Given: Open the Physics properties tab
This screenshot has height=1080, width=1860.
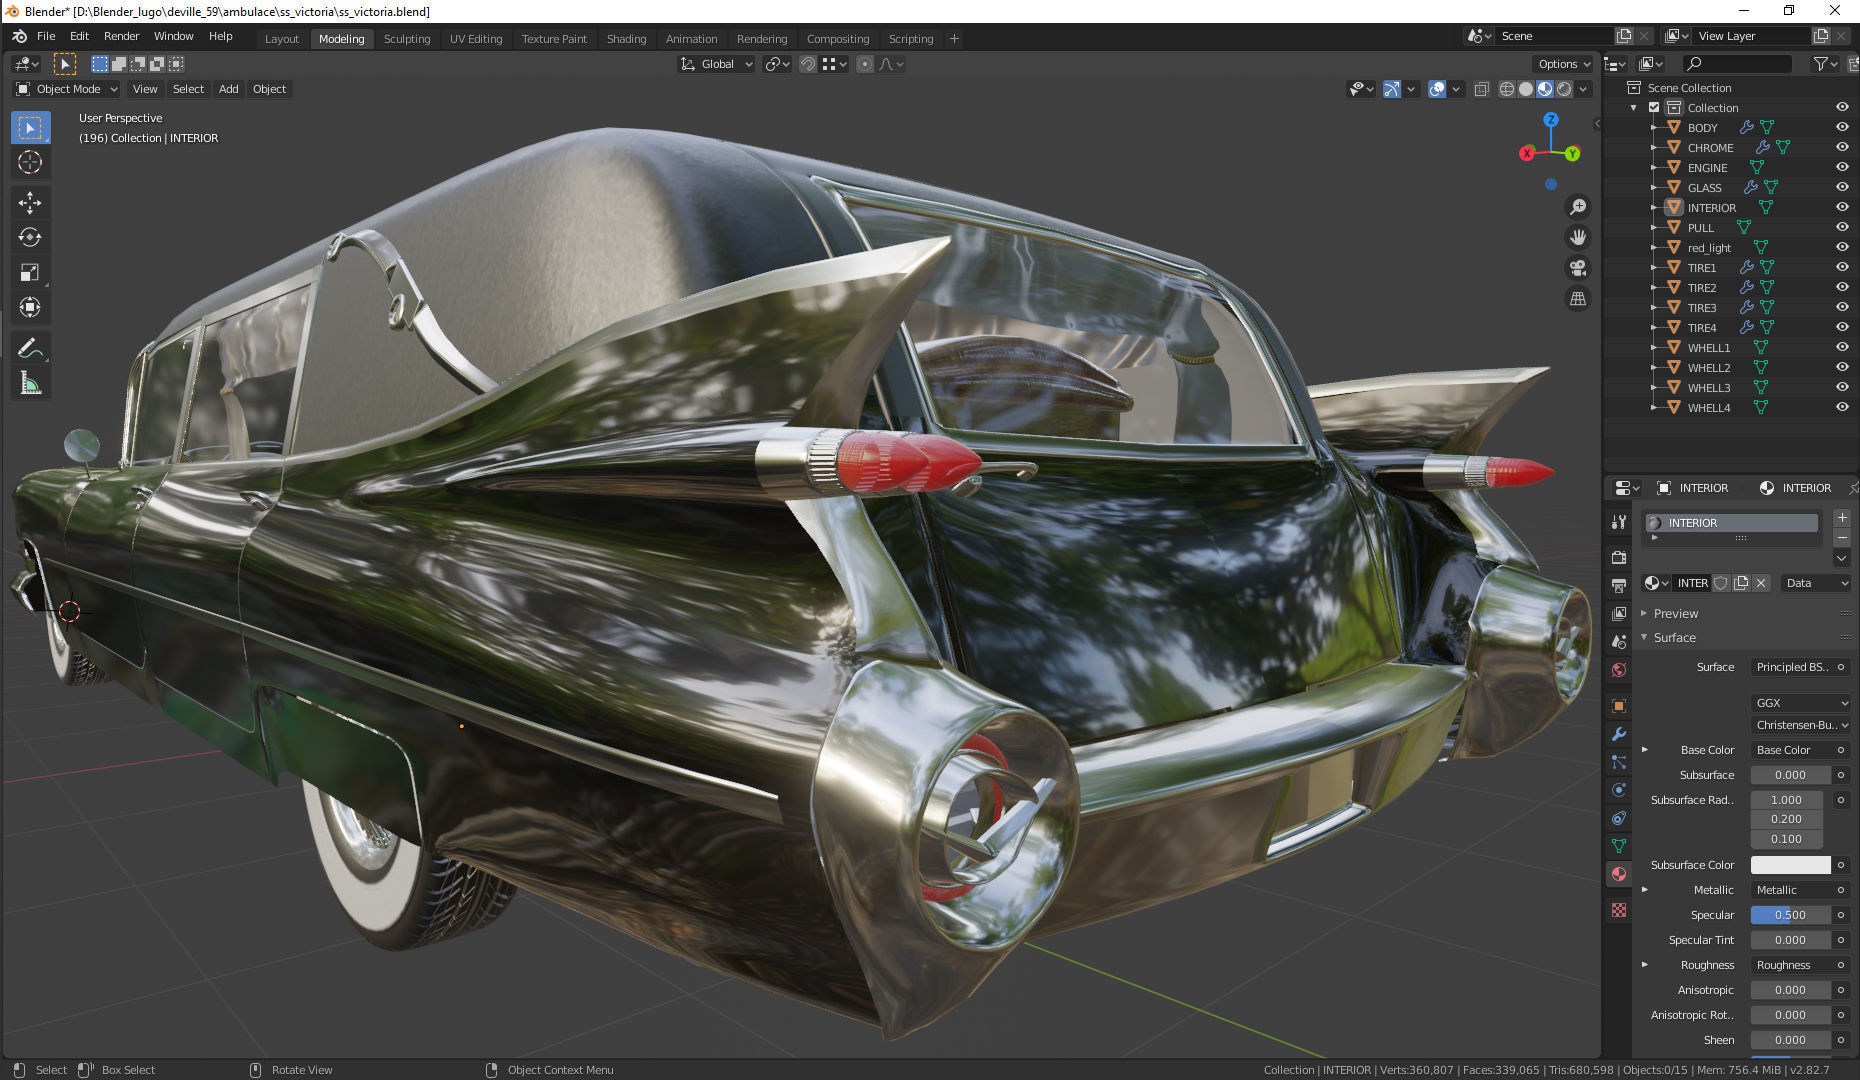Looking at the screenshot, I should [1619, 790].
